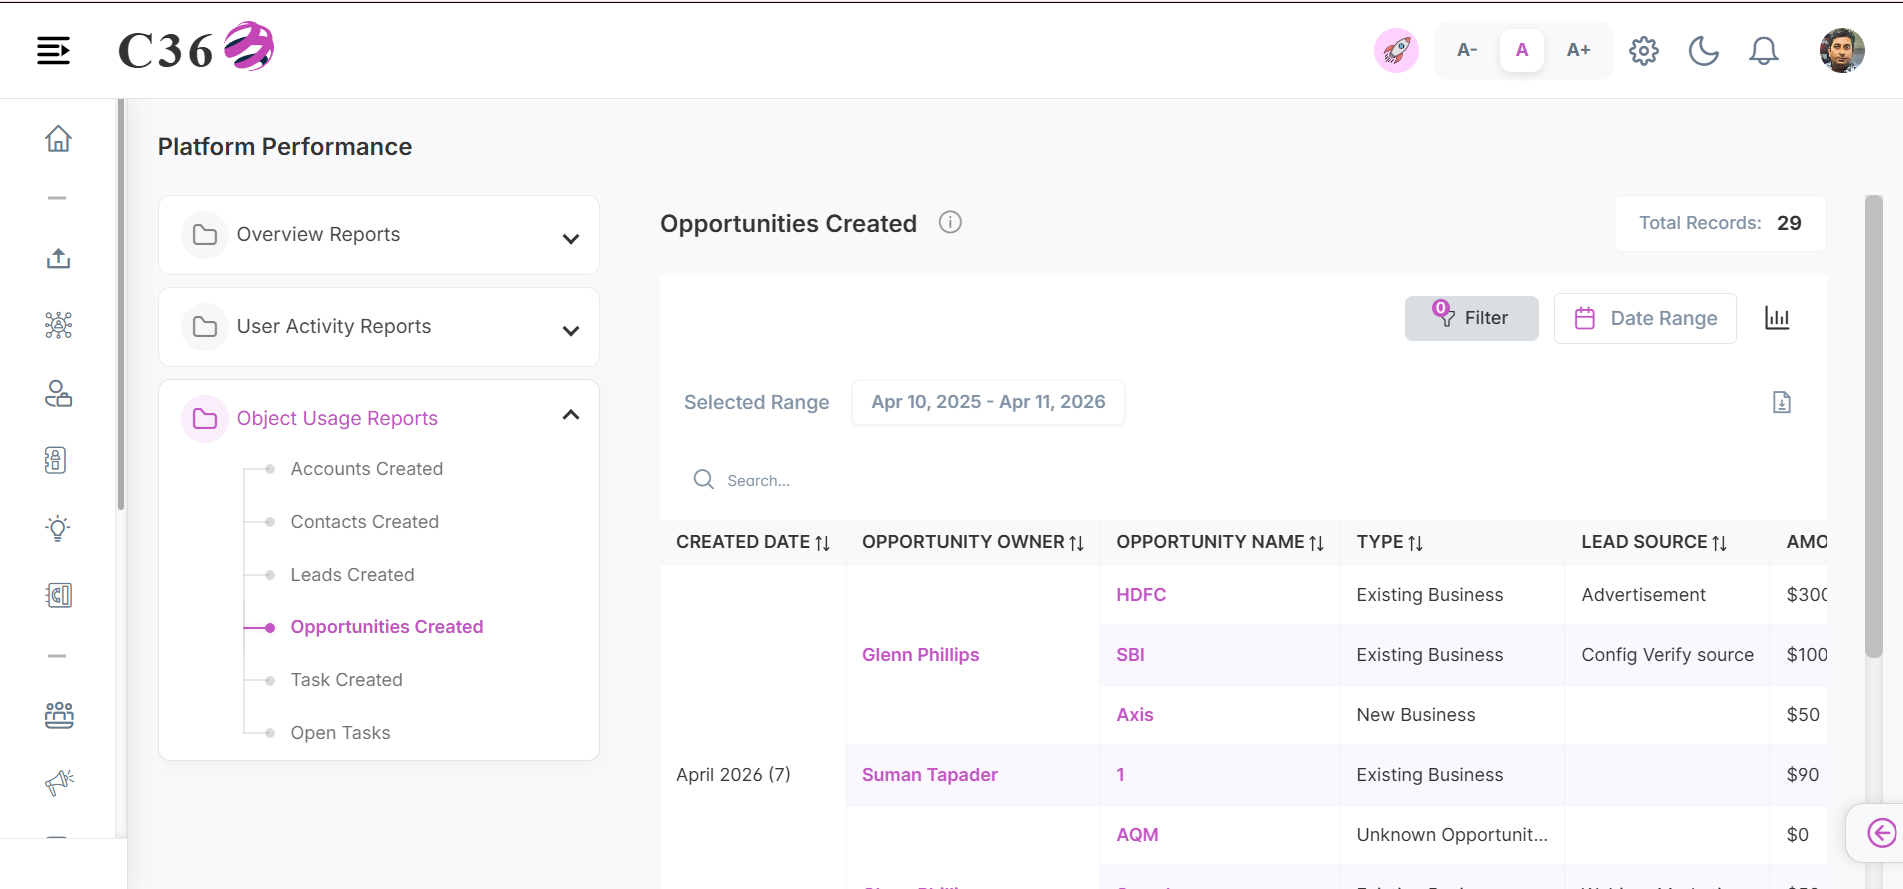Open the Date Range picker
This screenshot has height=889, width=1903.
pos(1645,318)
